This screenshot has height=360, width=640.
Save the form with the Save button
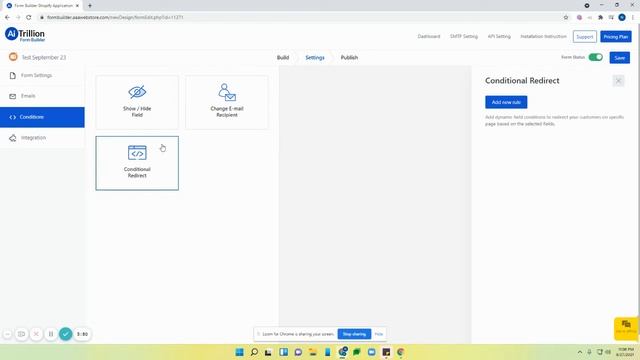(x=620, y=58)
